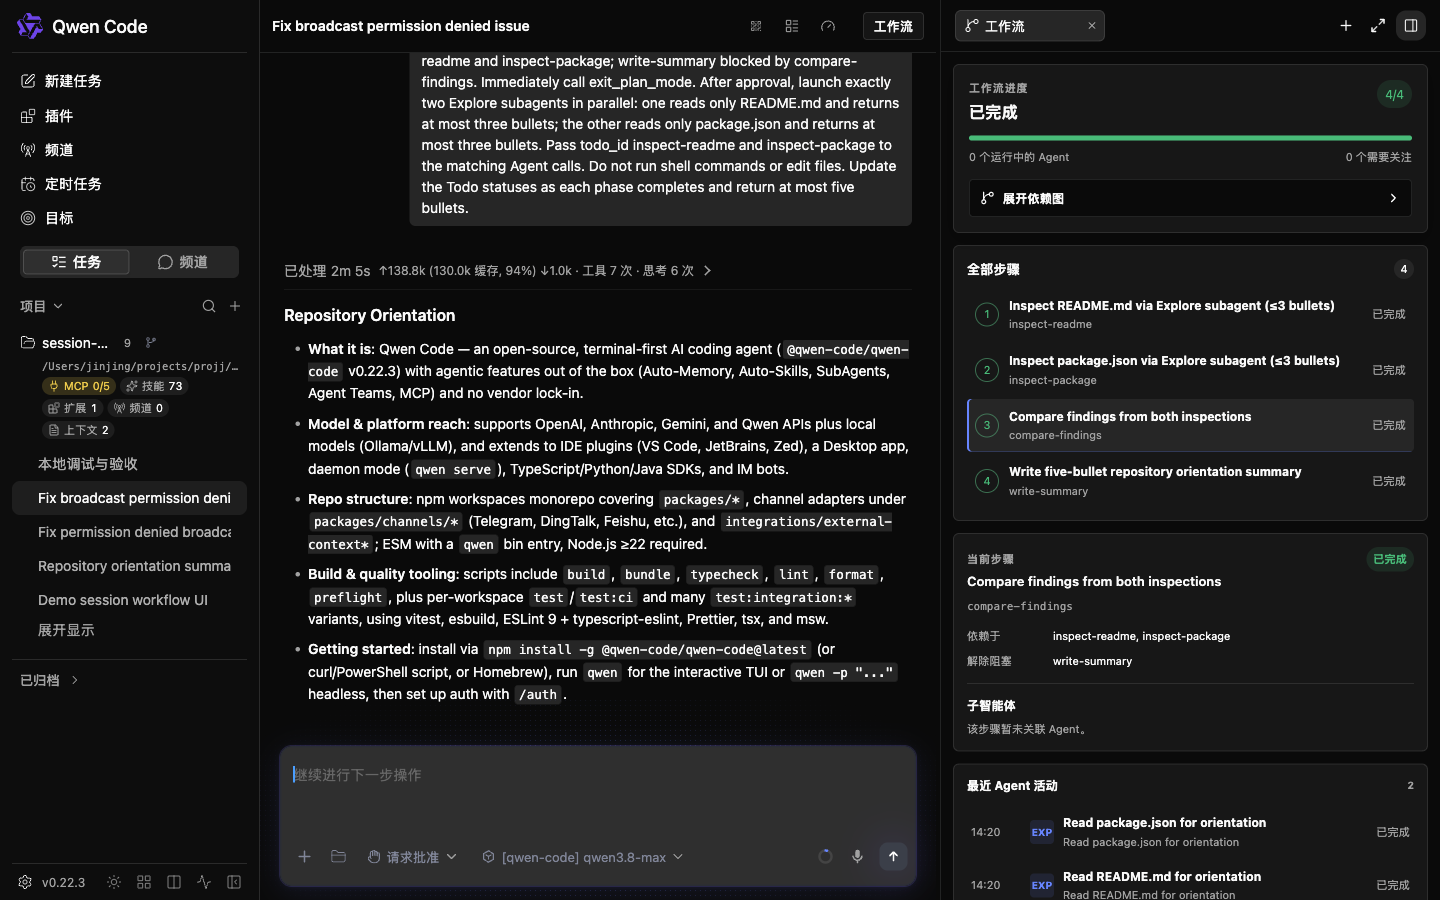Expand the right panel to fullscreen

[x=1378, y=26]
